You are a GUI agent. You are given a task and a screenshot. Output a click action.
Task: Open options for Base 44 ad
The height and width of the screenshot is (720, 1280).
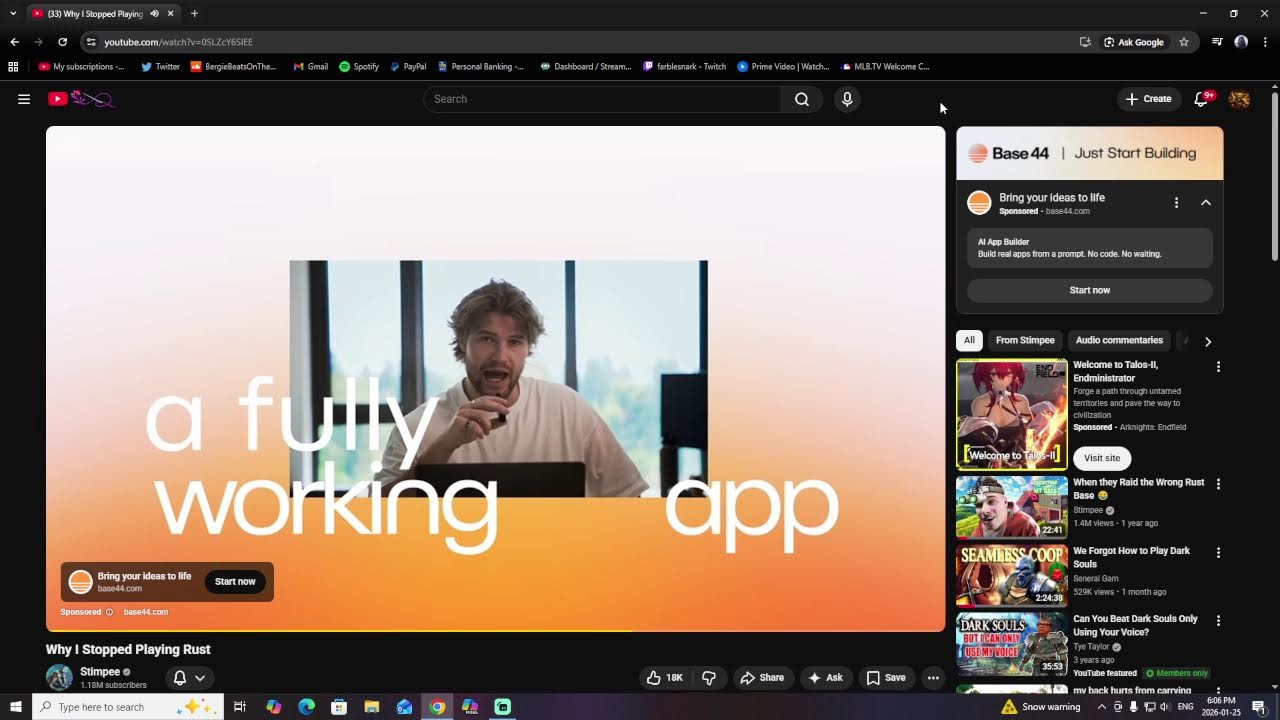pos(1176,203)
